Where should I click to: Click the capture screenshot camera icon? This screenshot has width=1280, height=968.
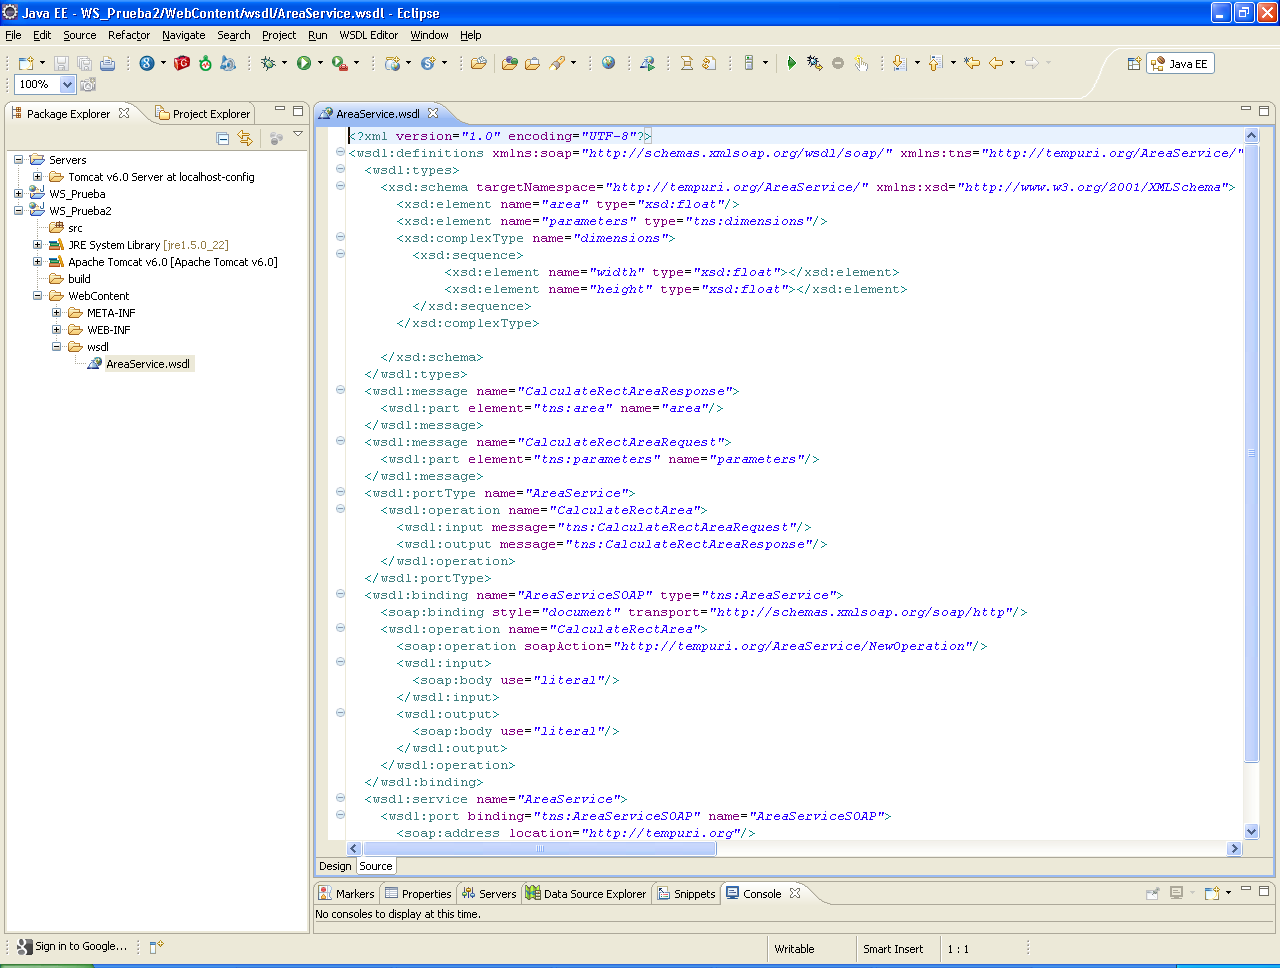coord(88,85)
